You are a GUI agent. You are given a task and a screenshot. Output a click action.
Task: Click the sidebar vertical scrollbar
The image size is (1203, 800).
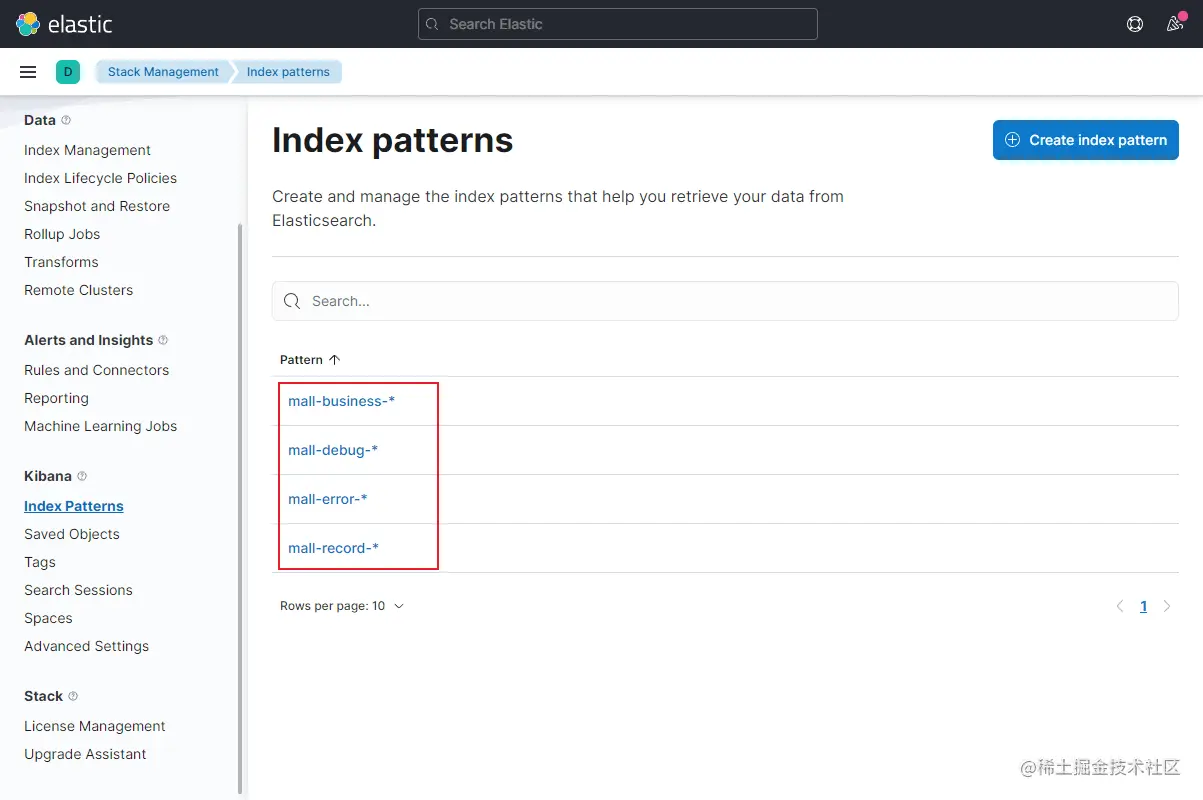click(x=239, y=508)
